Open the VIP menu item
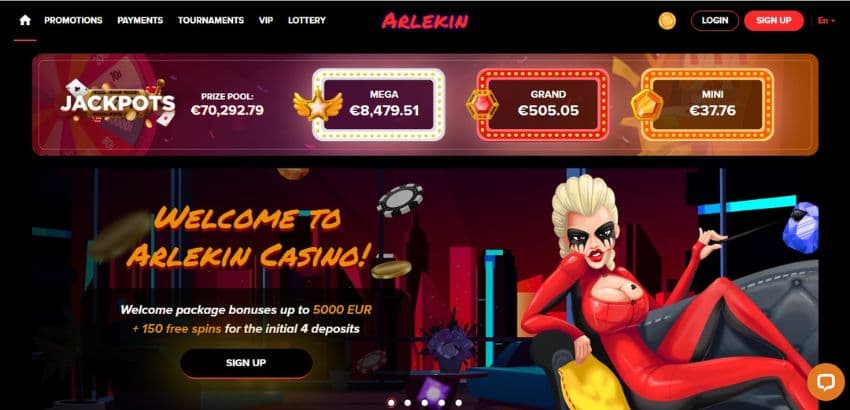Image resolution: width=850 pixels, height=410 pixels. pos(266,21)
